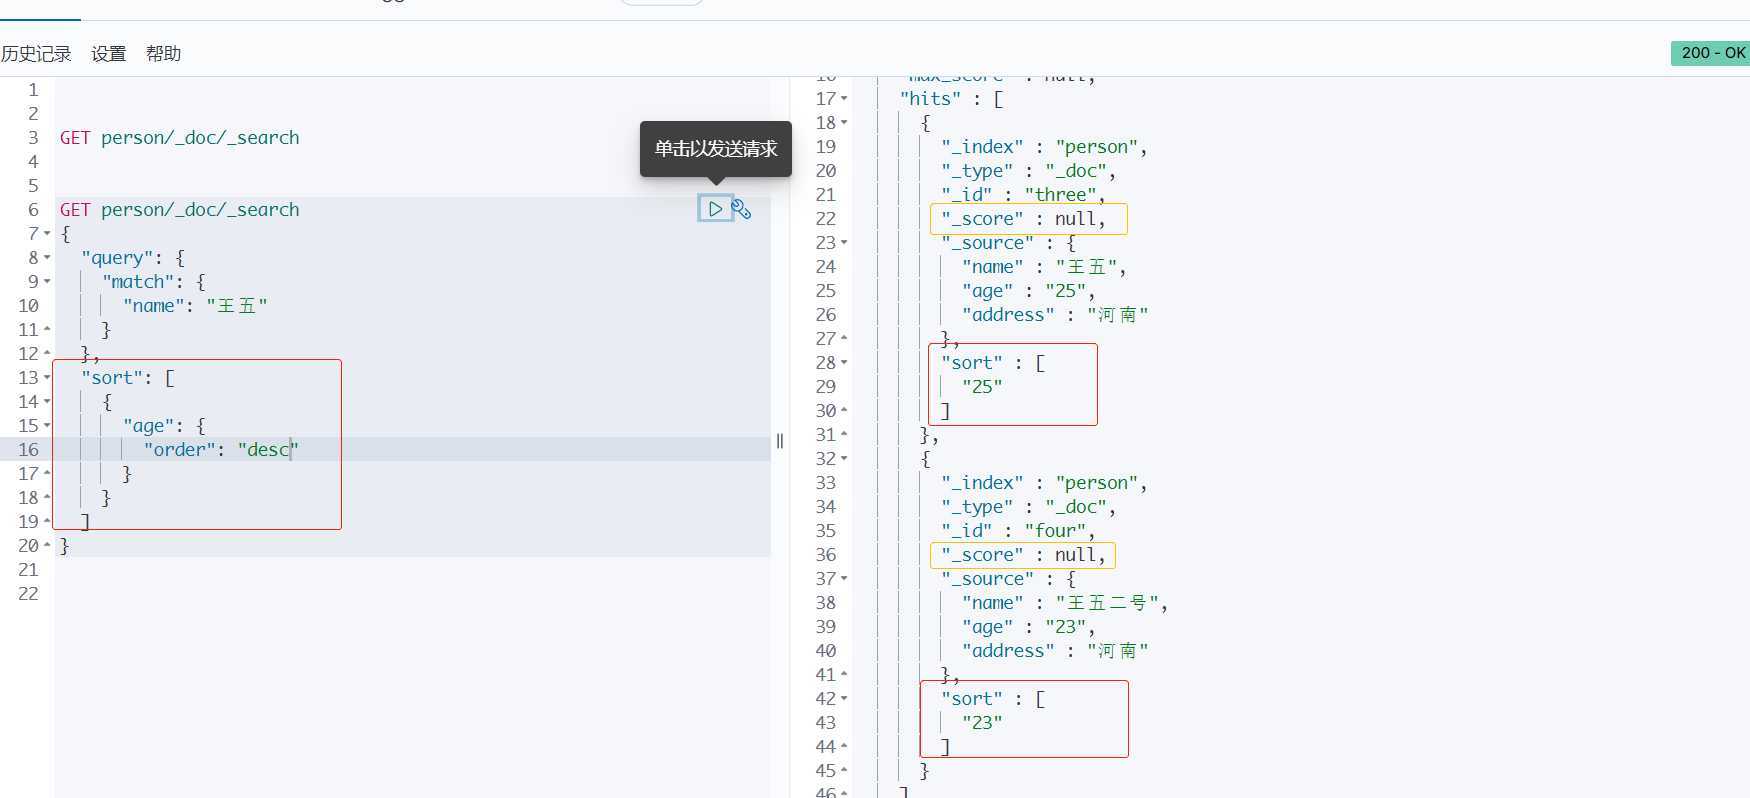This screenshot has width=1750, height=798.
Task: Click the 200 - OK status badge
Action: click(1712, 53)
